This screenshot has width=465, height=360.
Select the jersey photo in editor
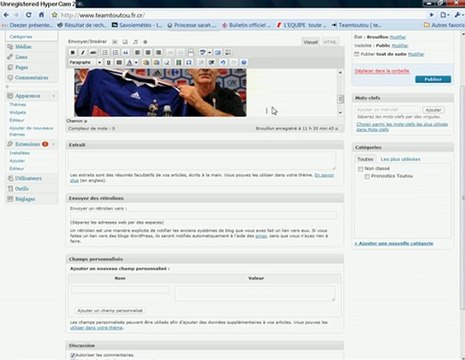(160, 92)
